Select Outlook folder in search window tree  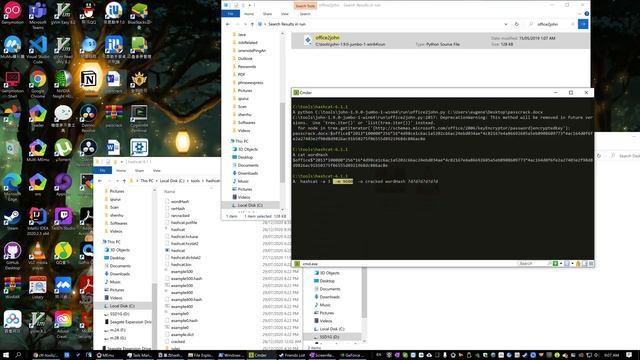(x=245, y=58)
